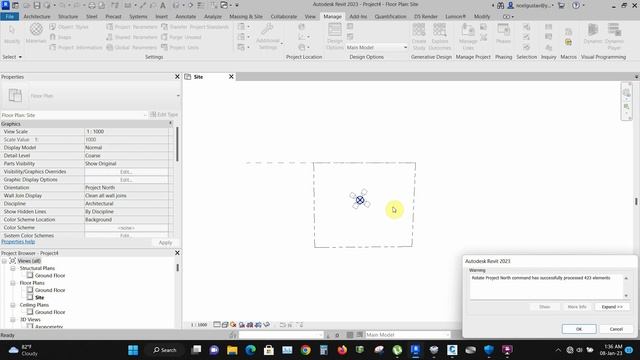Click Edit for Graphic Display Options
The image size is (640, 360).
point(126,180)
